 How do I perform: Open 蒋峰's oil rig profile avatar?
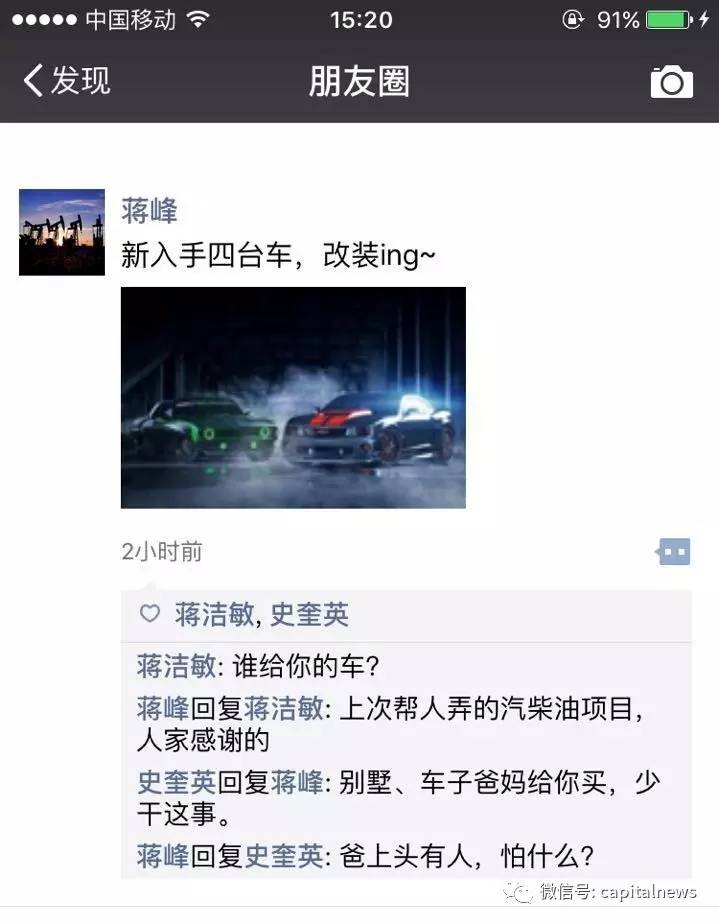click(62, 232)
